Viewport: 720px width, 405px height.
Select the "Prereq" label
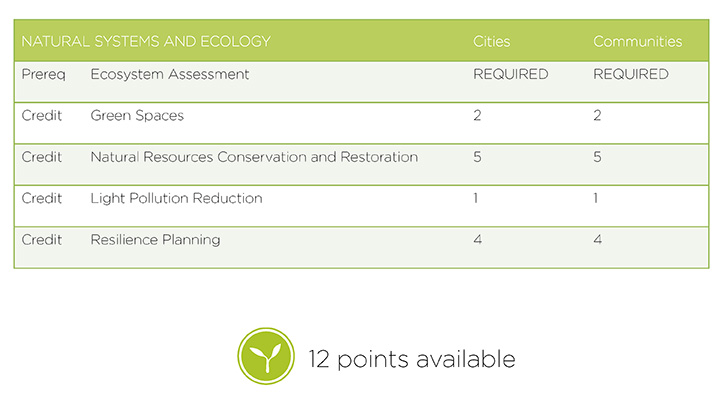tap(43, 74)
